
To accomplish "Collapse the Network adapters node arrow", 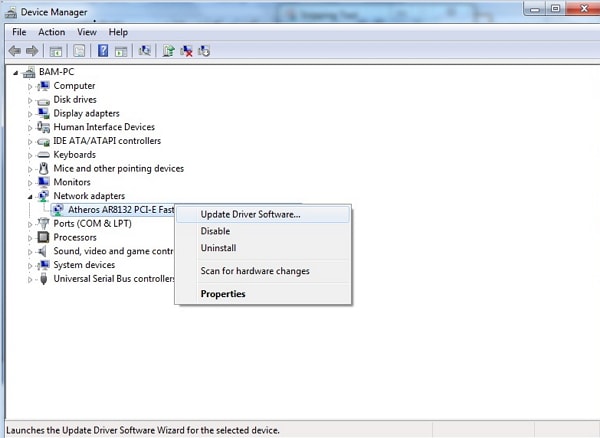I will [x=30, y=197].
